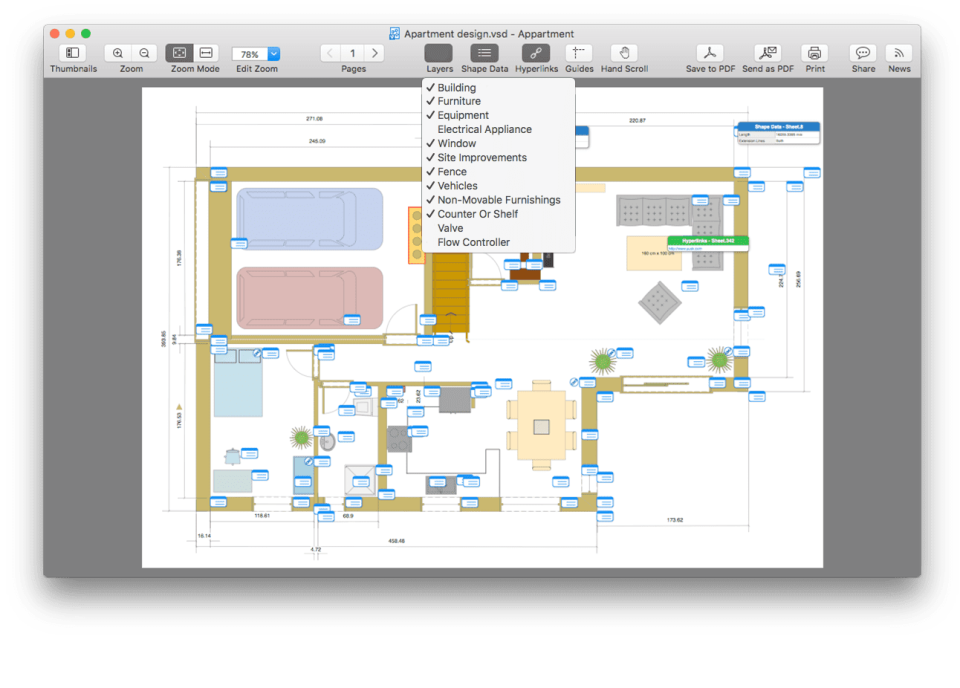Go to the next page arrow
This screenshot has width=960, height=688.
375,53
